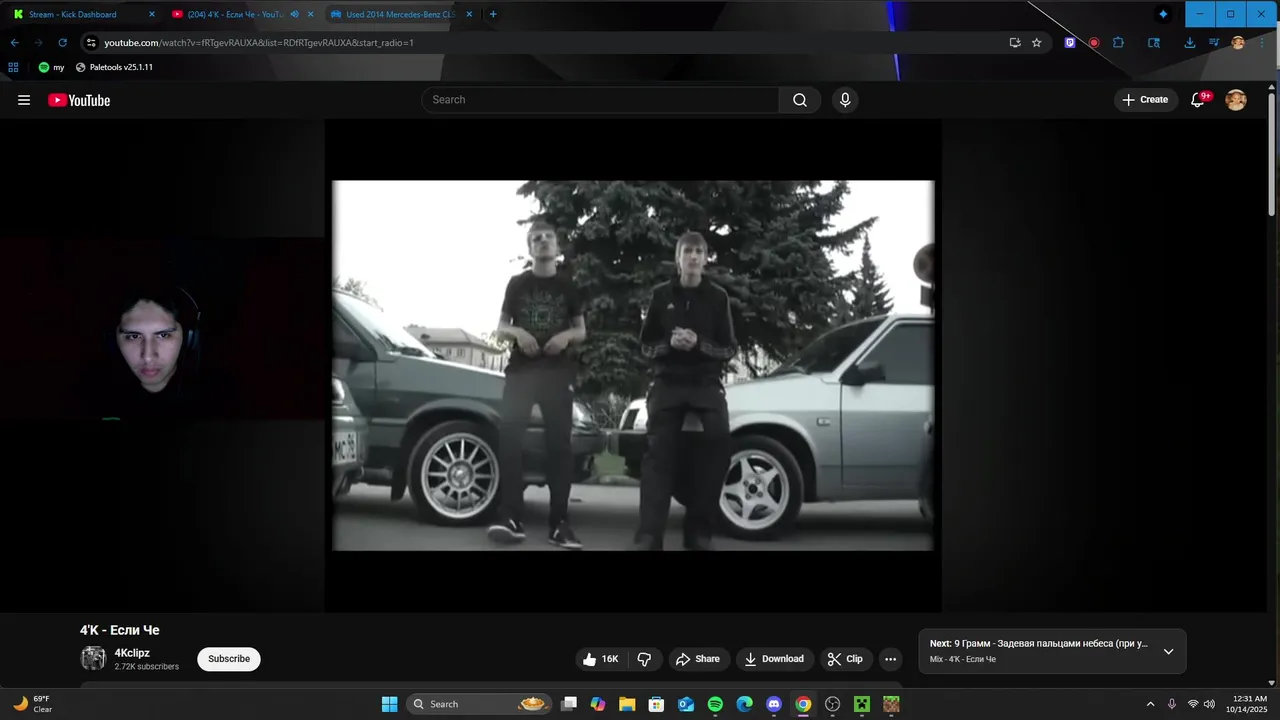Open the YouTube guide hamburger menu
Viewport: 1280px width, 720px height.
point(24,100)
